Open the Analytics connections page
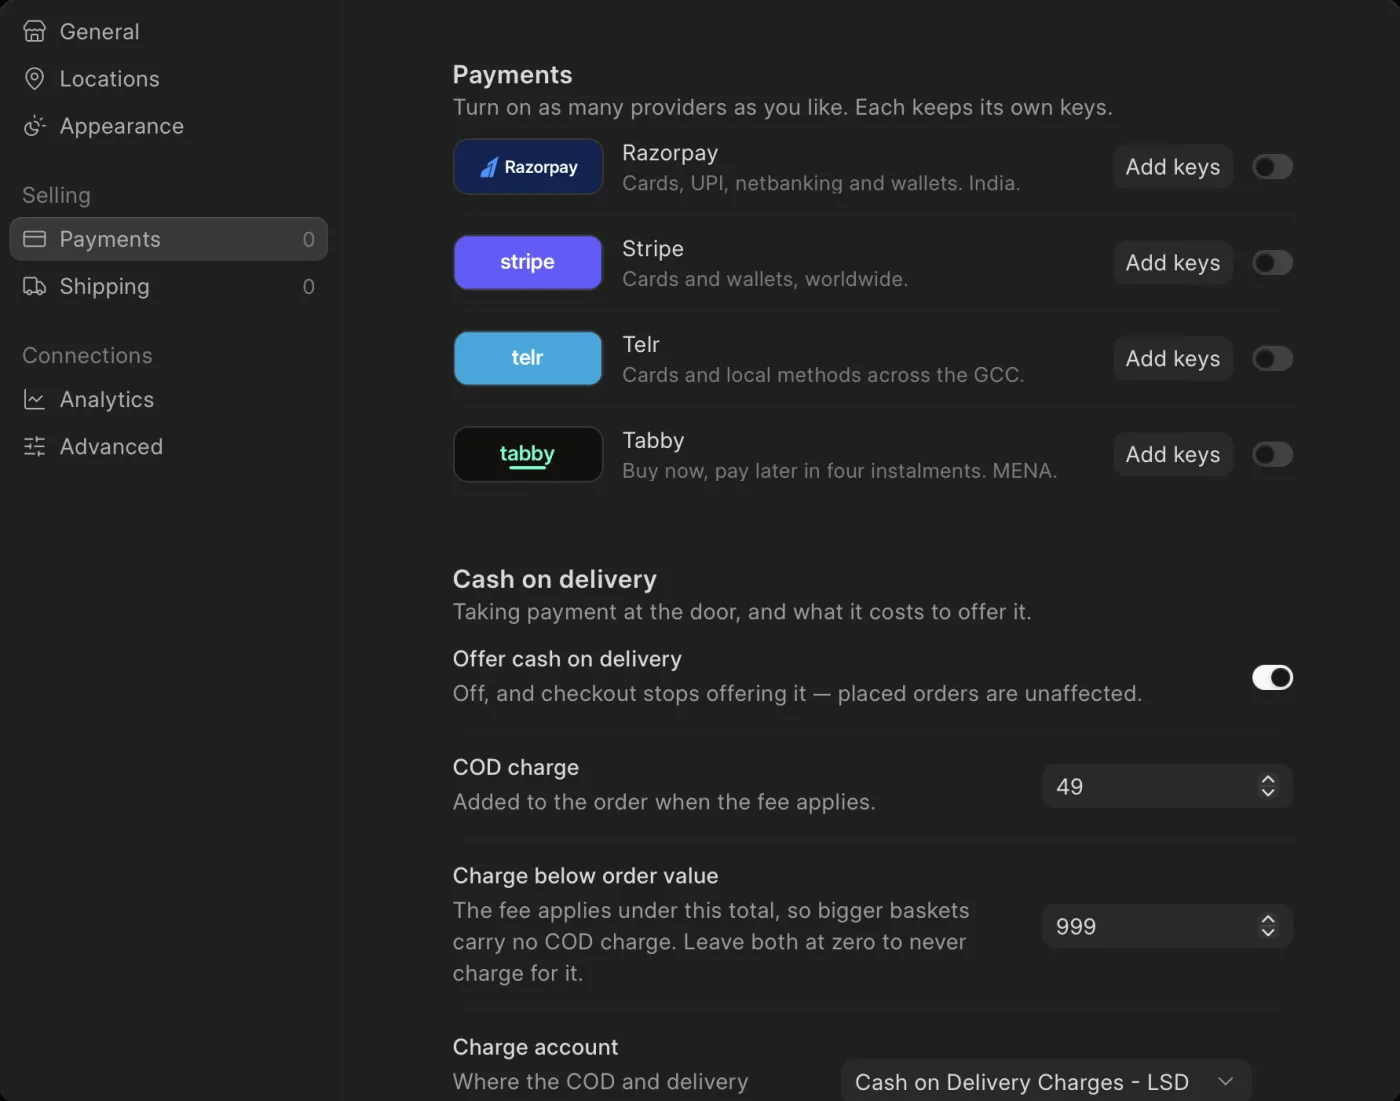1400x1101 pixels. (168, 400)
